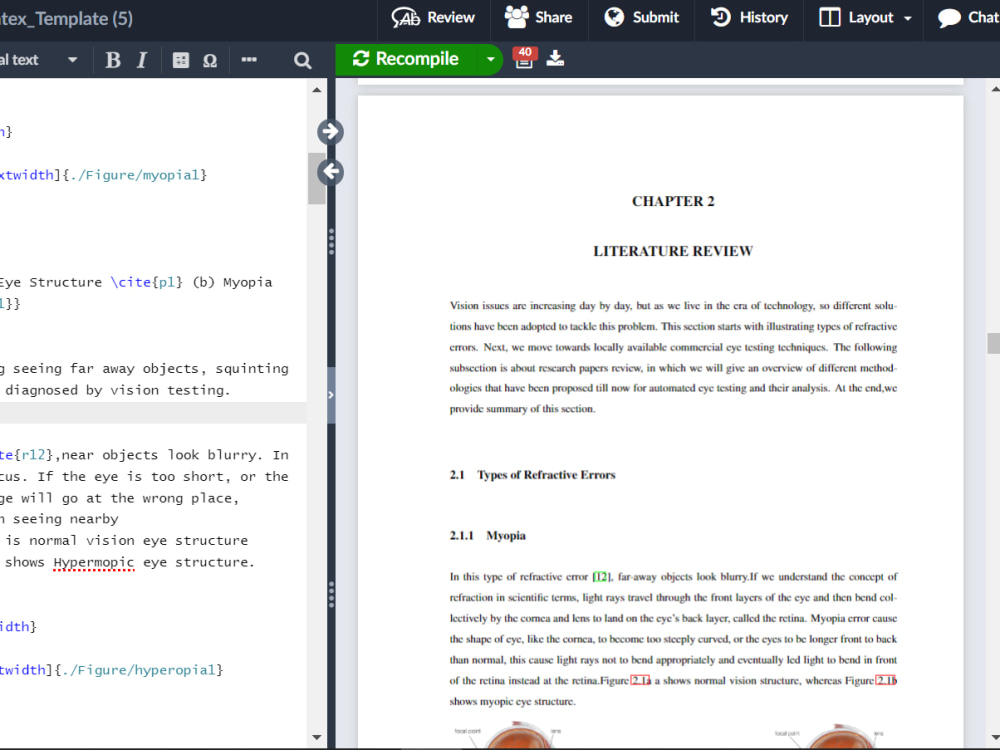Image resolution: width=1000 pixels, height=750 pixels.
Task: Open the Recompile options dropdown arrow
Action: 490,59
